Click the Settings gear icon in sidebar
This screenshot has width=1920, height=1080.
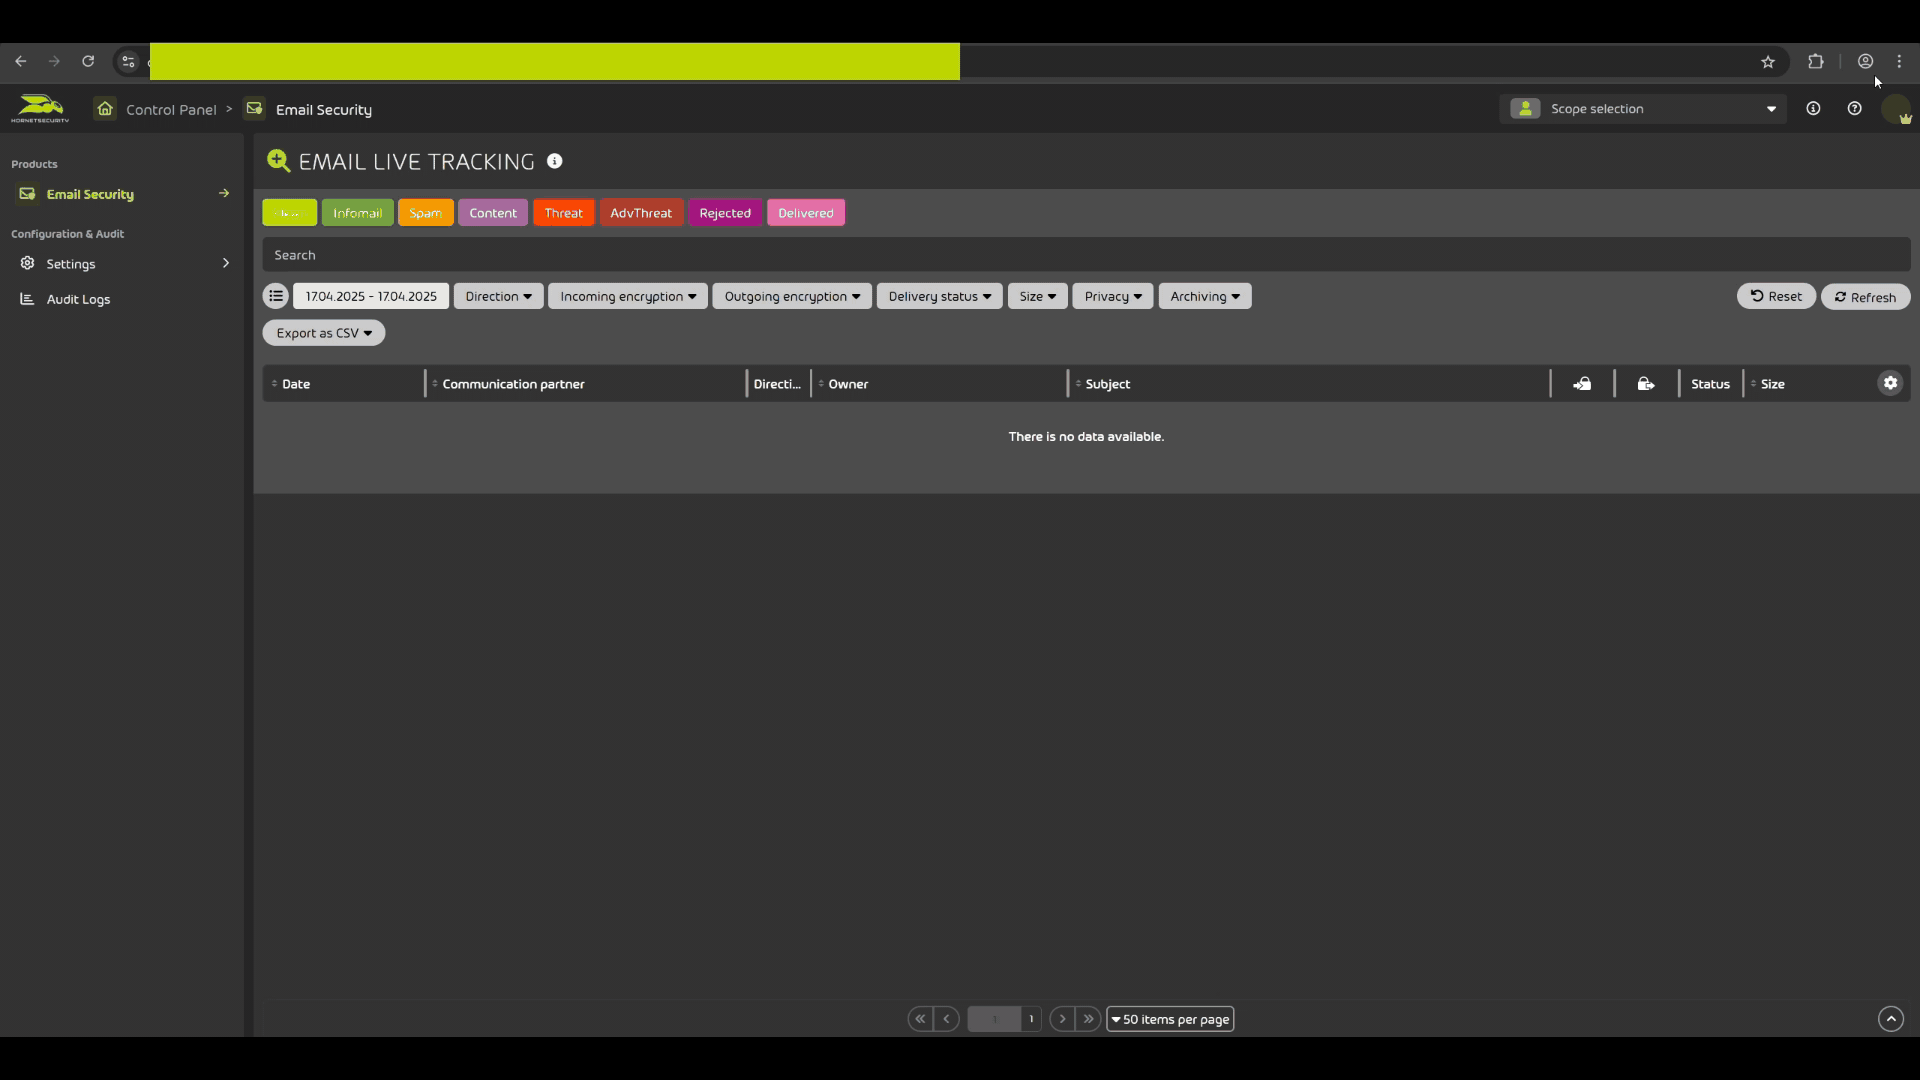(x=28, y=263)
